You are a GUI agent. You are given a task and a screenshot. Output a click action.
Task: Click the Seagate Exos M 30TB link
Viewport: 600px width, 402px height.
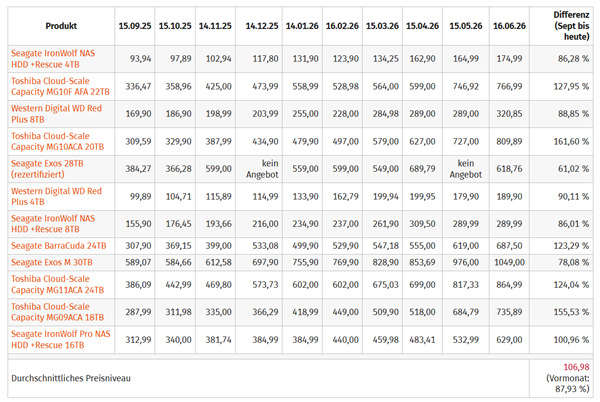pos(52,262)
